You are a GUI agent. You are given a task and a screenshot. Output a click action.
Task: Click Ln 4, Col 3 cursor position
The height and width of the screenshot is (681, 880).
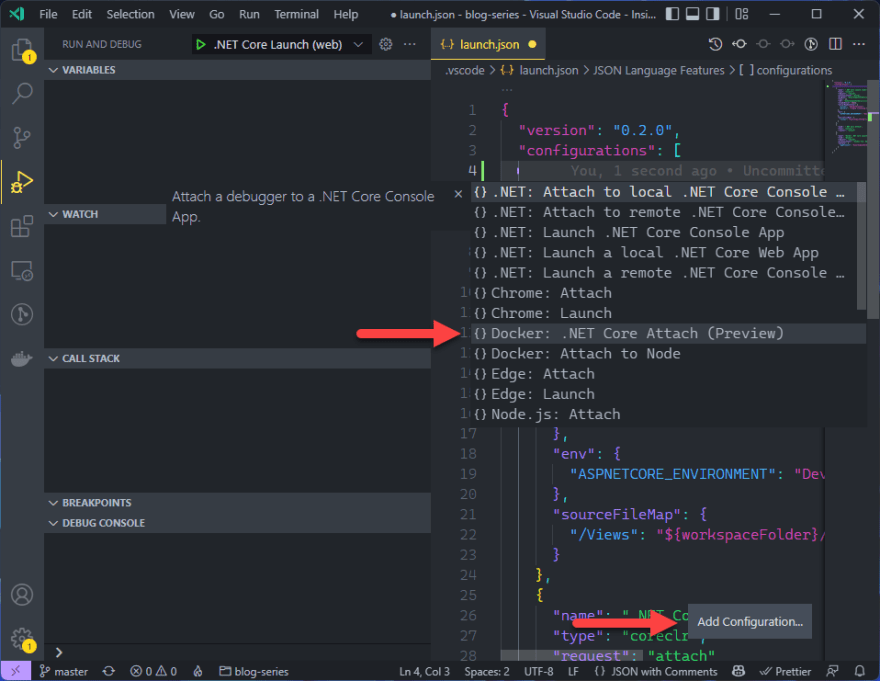click(x=424, y=671)
